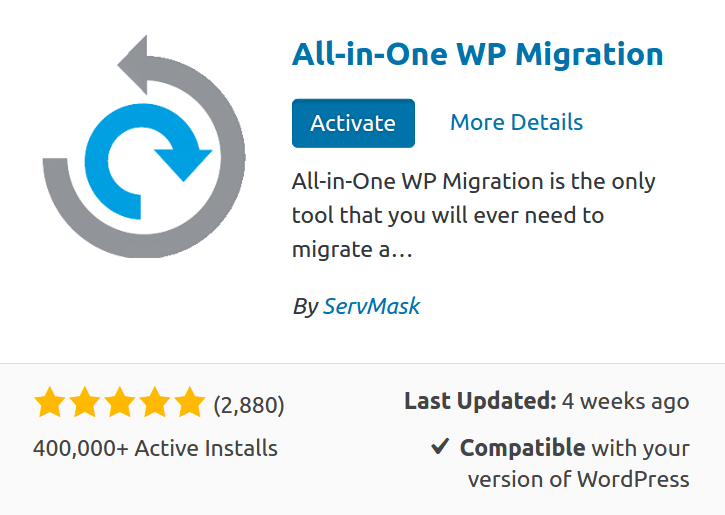
Task: Click the third rating star
Action: click(119, 404)
